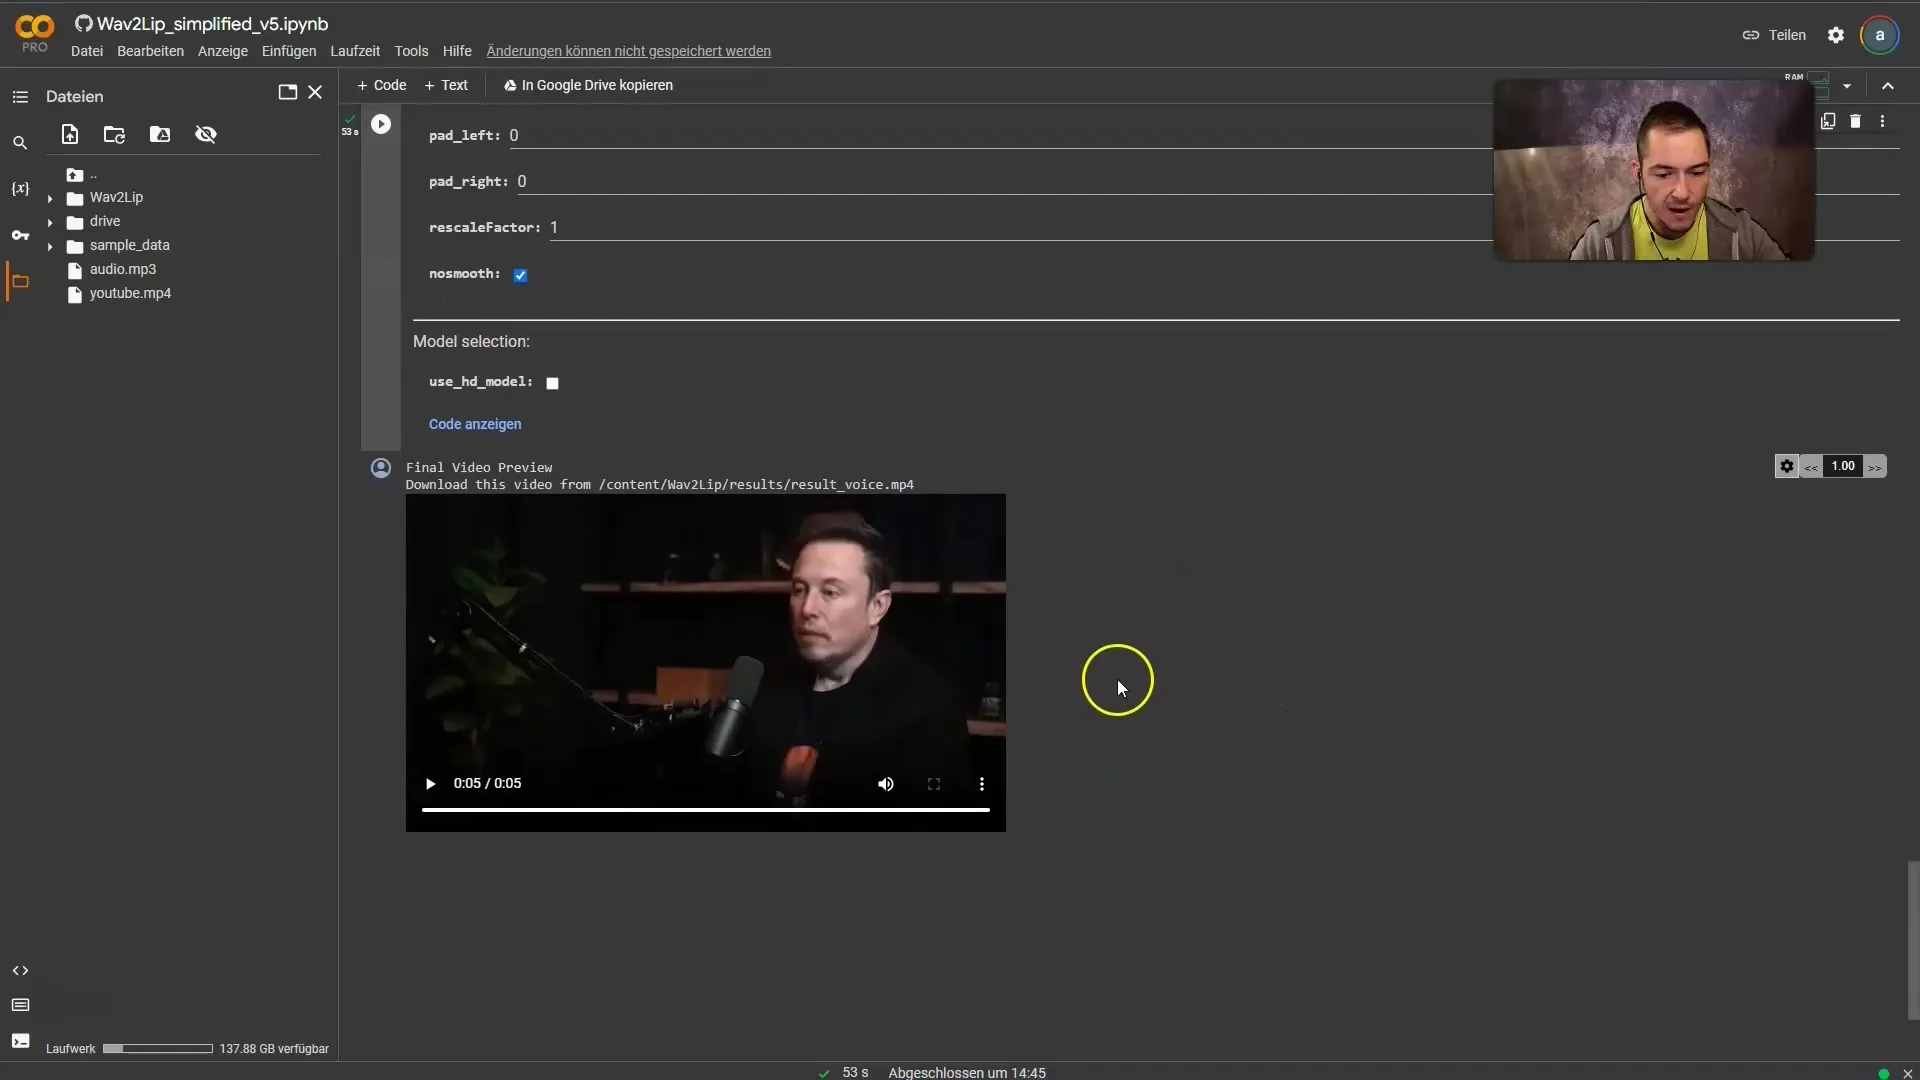The height and width of the screenshot is (1080, 1920).
Task: Open Colab settings gear icon
Action: [1836, 35]
